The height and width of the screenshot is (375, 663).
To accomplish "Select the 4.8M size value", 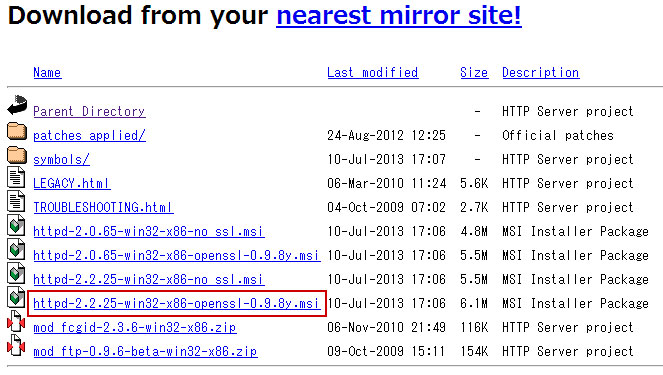I will pos(474,232).
